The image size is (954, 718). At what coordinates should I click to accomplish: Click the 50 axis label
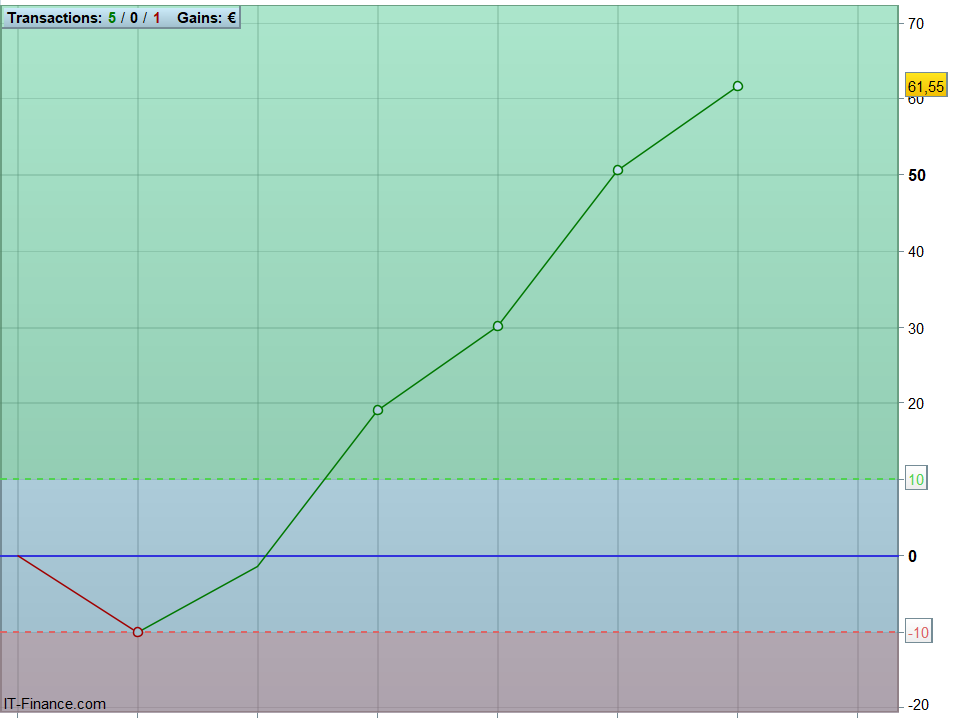tap(916, 175)
